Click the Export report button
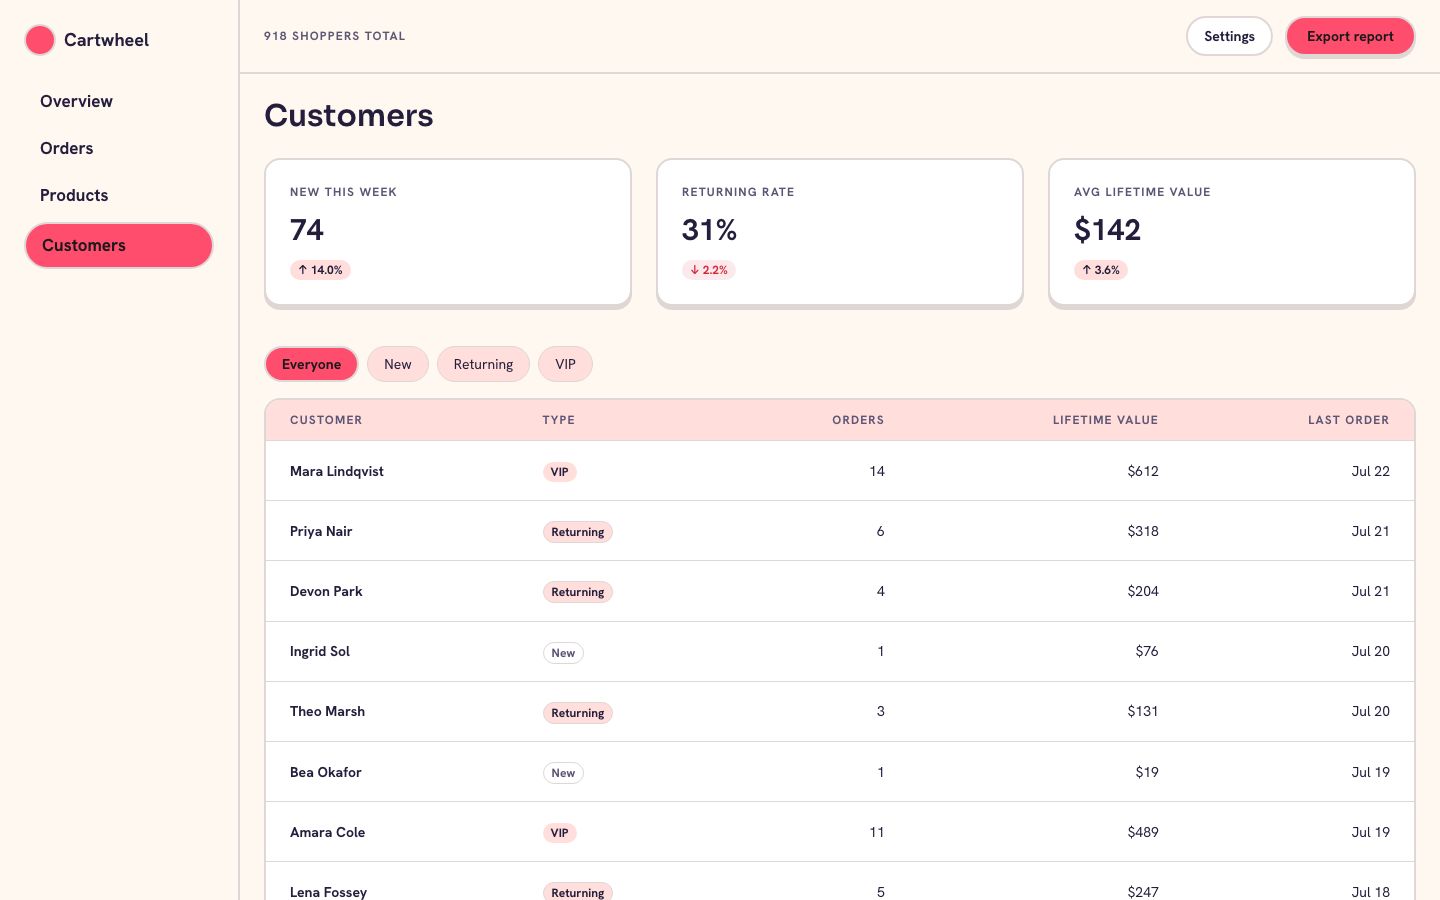The height and width of the screenshot is (900, 1440). coord(1350,36)
